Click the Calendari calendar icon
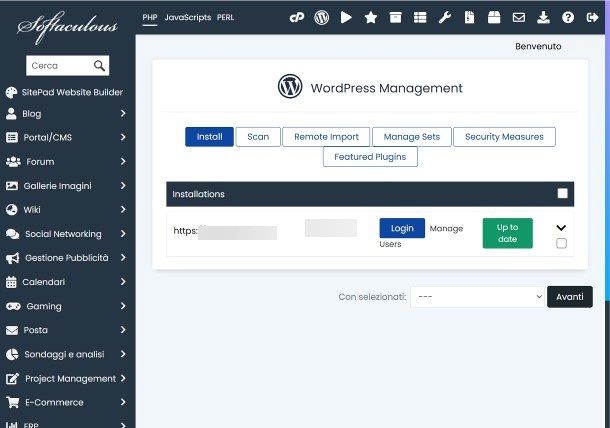 coord(11,282)
